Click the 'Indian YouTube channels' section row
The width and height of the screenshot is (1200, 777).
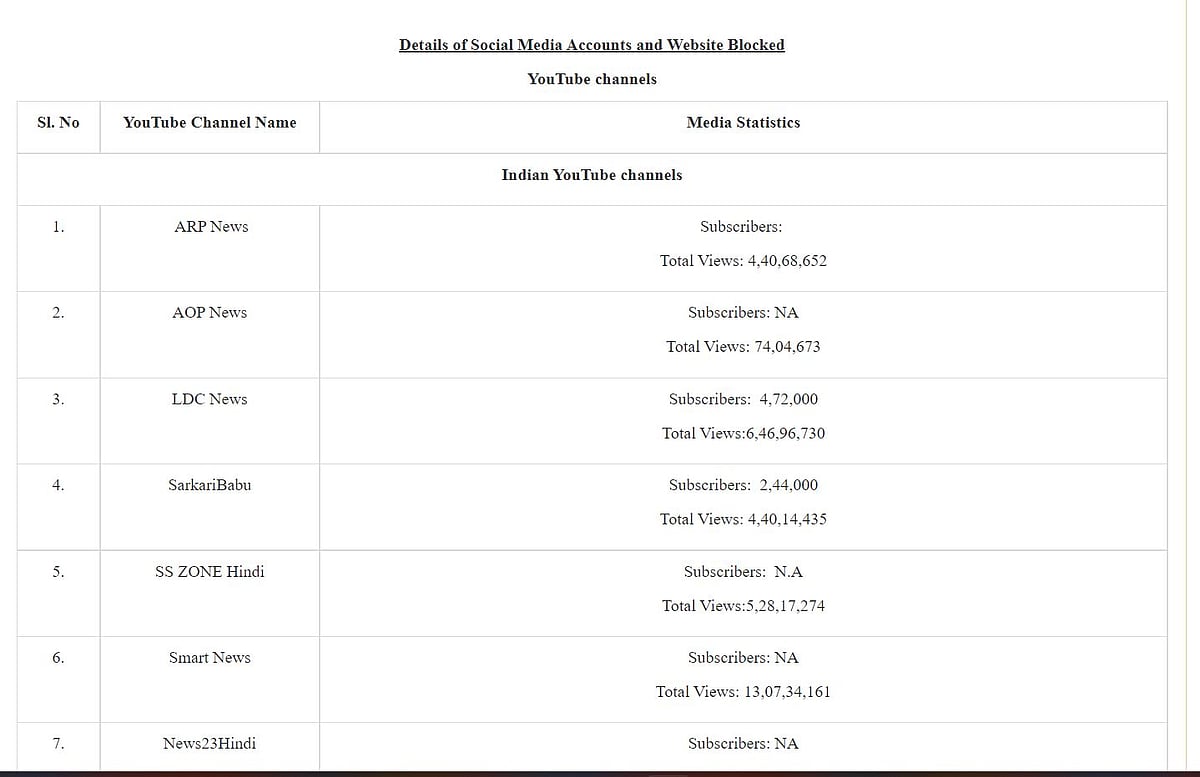(591, 175)
